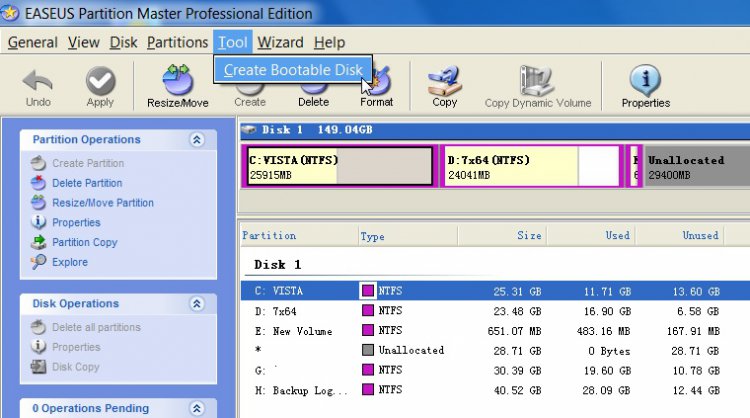The height and width of the screenshot is (418, 750).
Task: Click the Partition Copy sidebar icon
Action: point(38,242)
